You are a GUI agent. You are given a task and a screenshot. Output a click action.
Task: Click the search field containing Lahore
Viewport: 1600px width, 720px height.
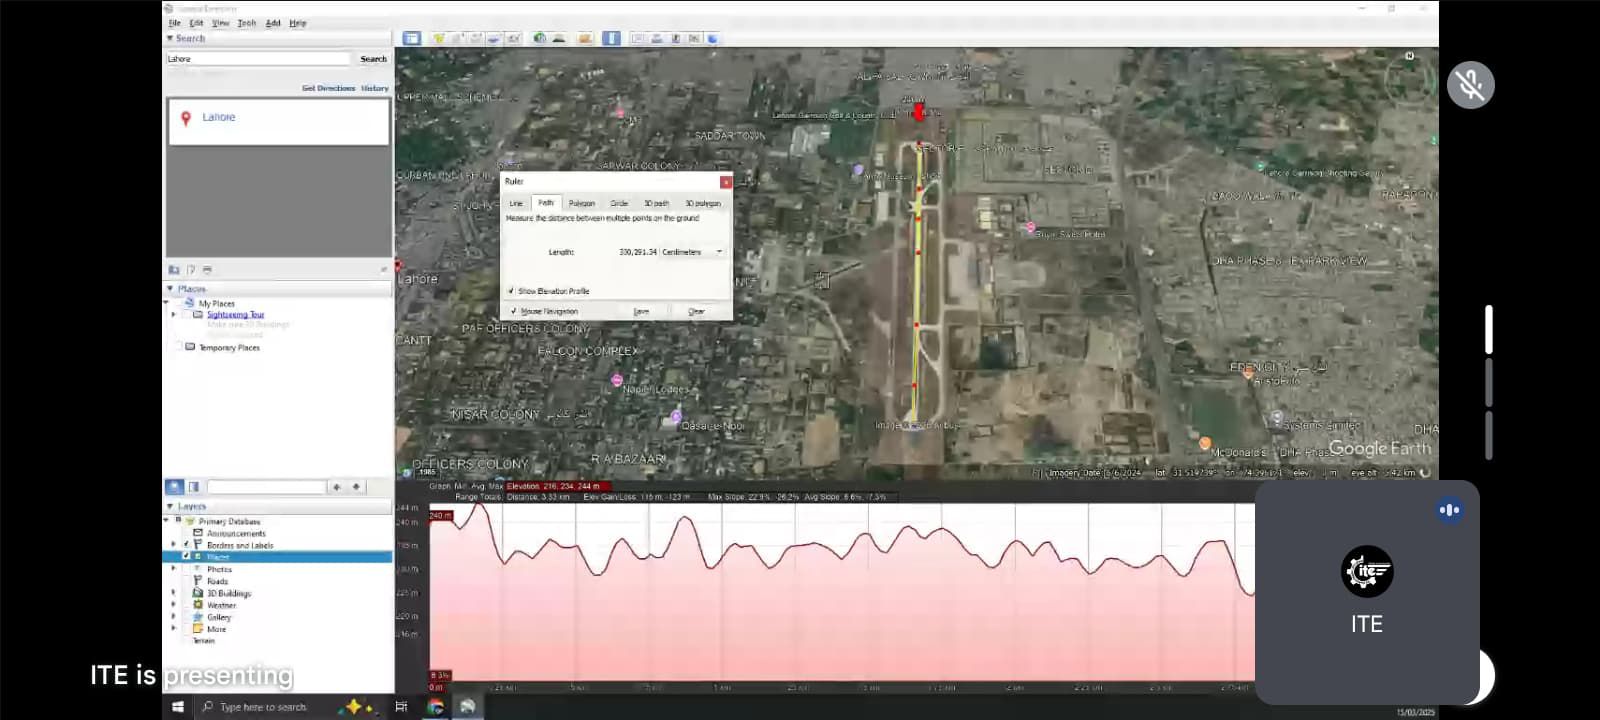click(258, 59)
